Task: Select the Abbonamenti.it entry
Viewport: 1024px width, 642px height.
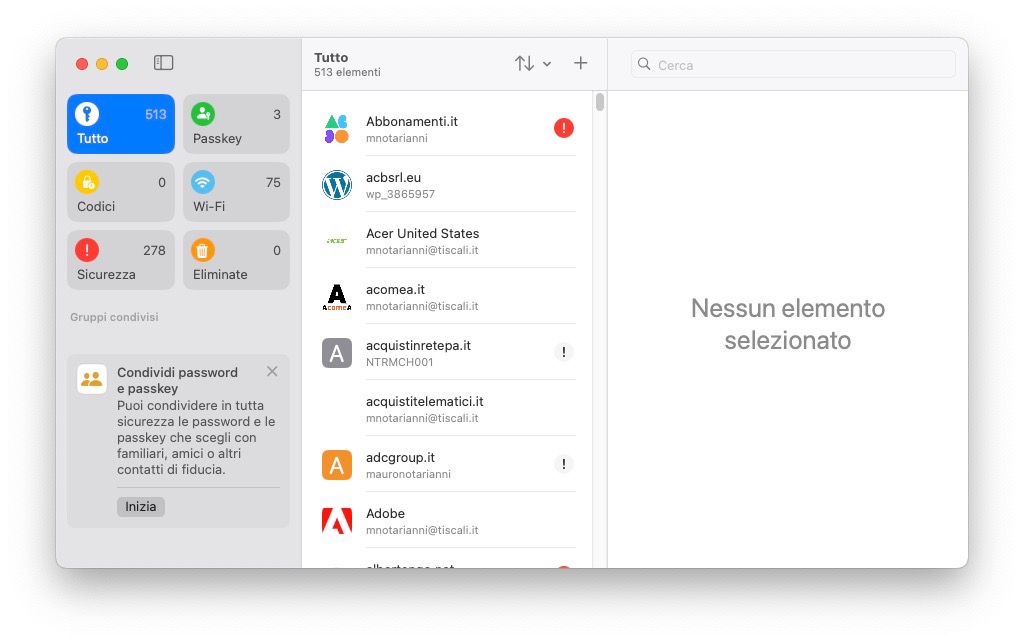Action: (449, 129)
